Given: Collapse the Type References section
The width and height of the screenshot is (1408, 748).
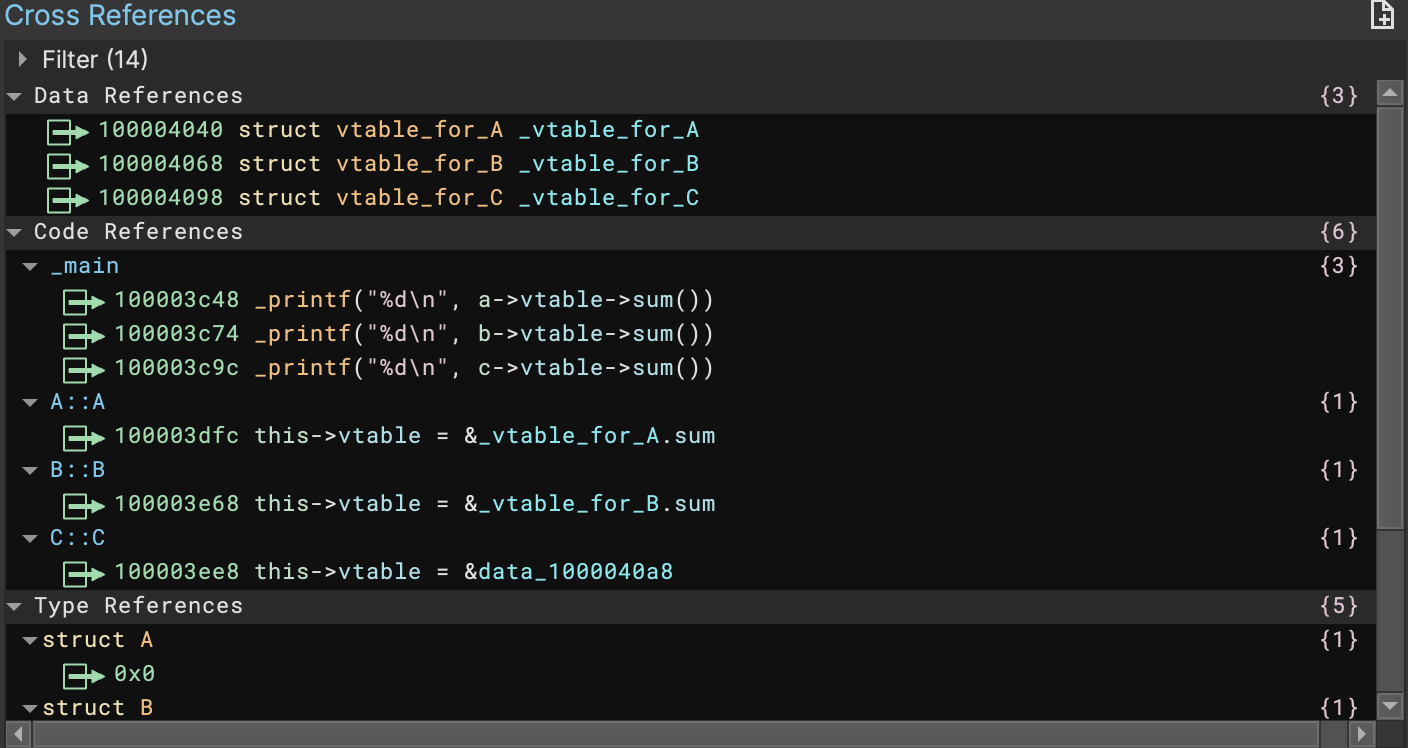Looking at the screenshot, I should coord(13,605).
